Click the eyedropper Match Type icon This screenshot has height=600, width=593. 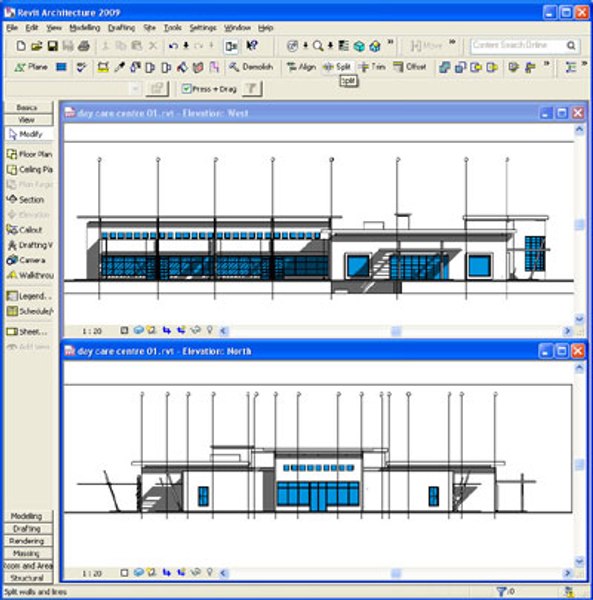coord(119,67)
